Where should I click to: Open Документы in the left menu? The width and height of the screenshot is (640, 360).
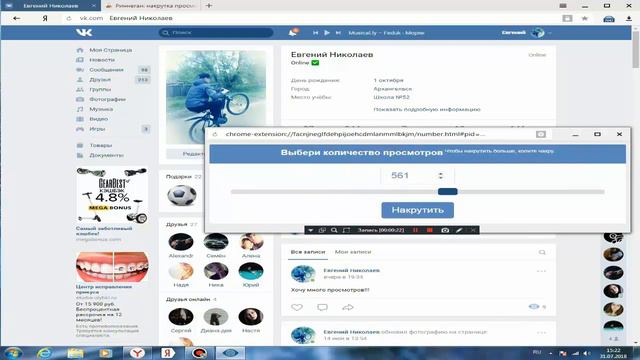click(106, 155)
